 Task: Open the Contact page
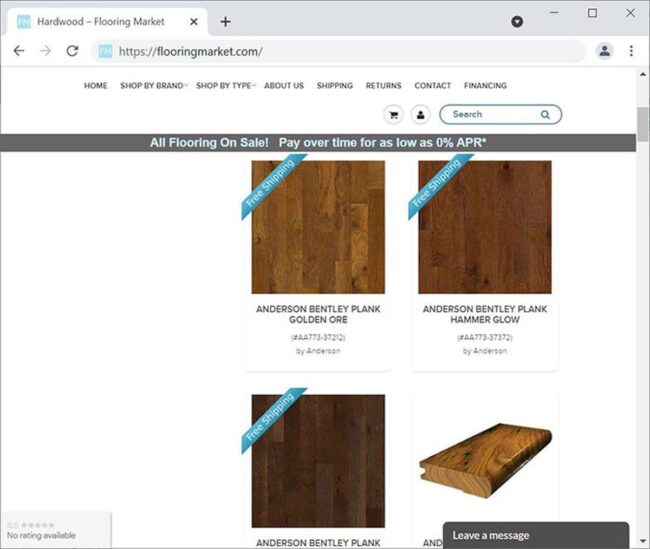[432, 85]
